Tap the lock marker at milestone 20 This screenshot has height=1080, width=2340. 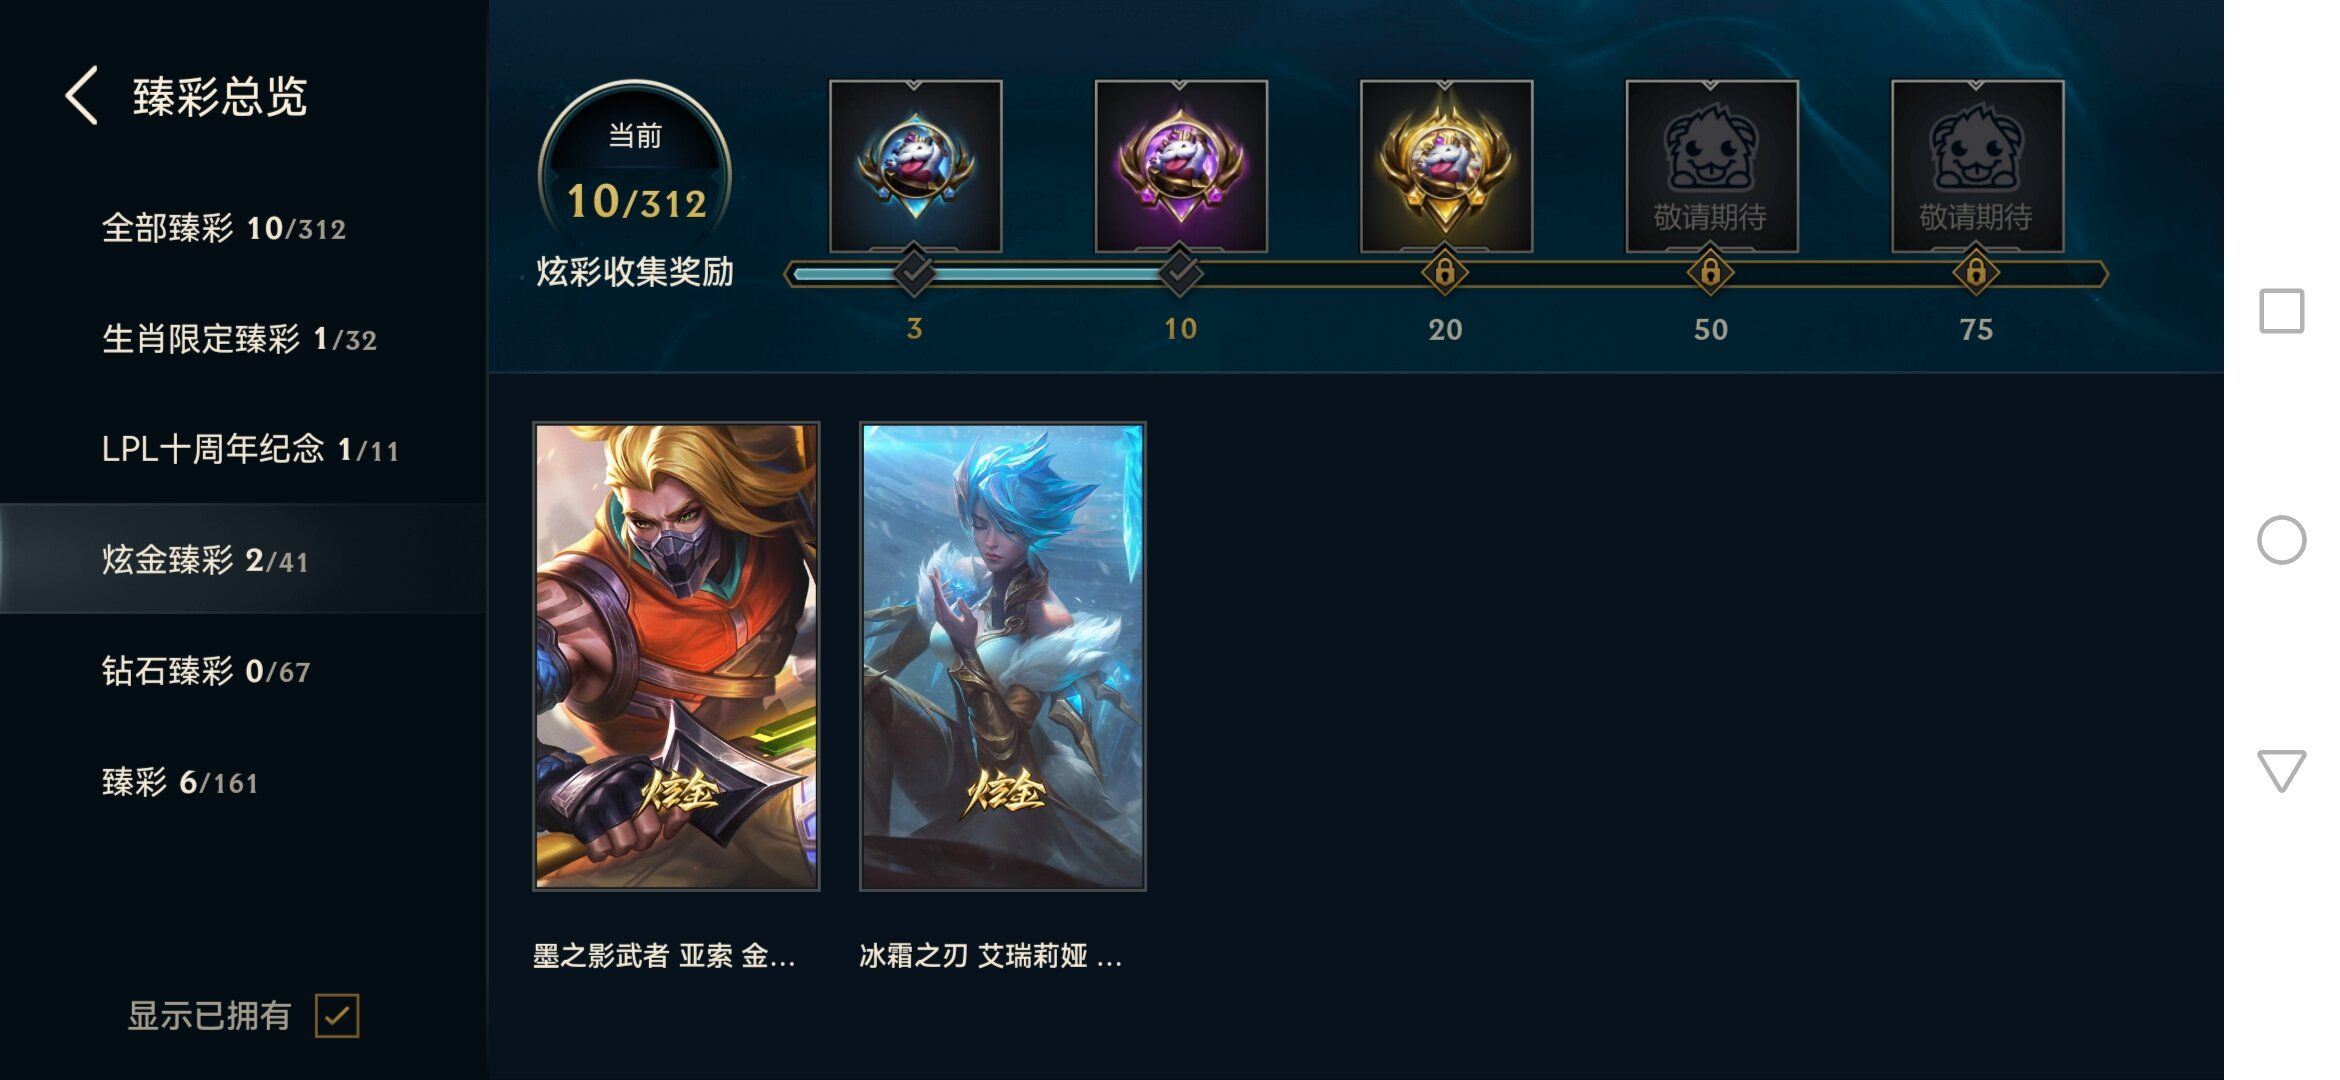pos(1445,272)
